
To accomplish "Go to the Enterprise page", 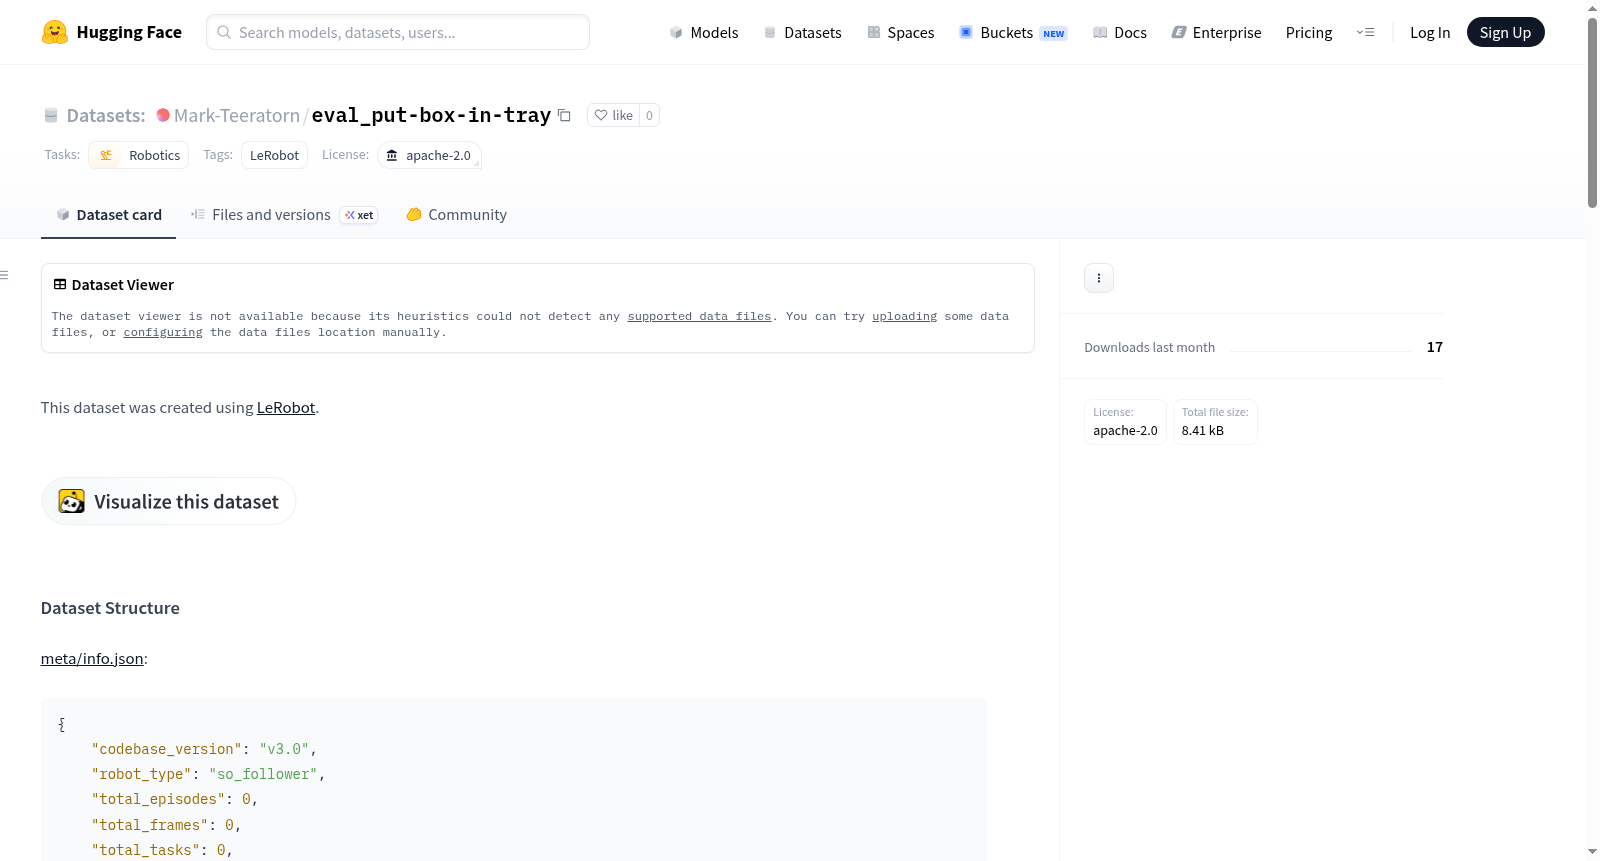I will pos(1216,32).
